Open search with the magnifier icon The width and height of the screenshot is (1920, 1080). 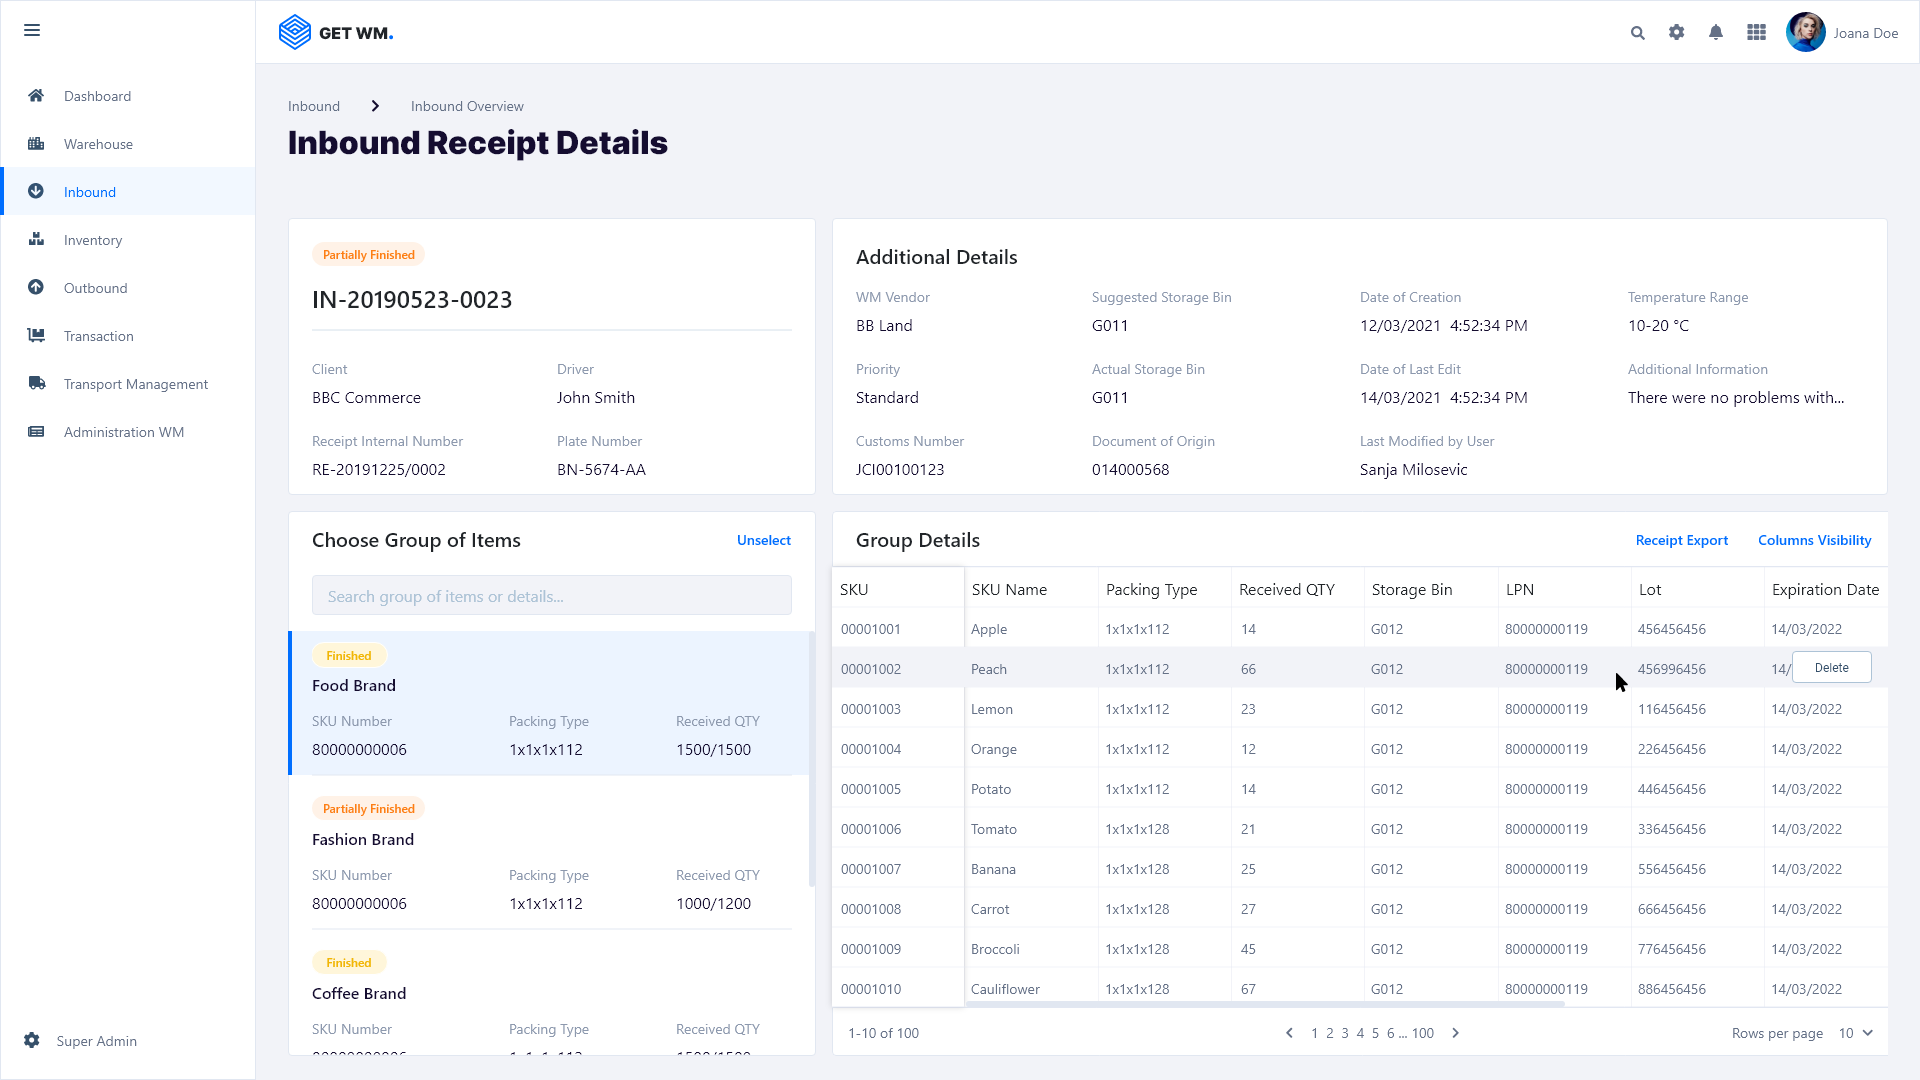[x=1637, y=33]
